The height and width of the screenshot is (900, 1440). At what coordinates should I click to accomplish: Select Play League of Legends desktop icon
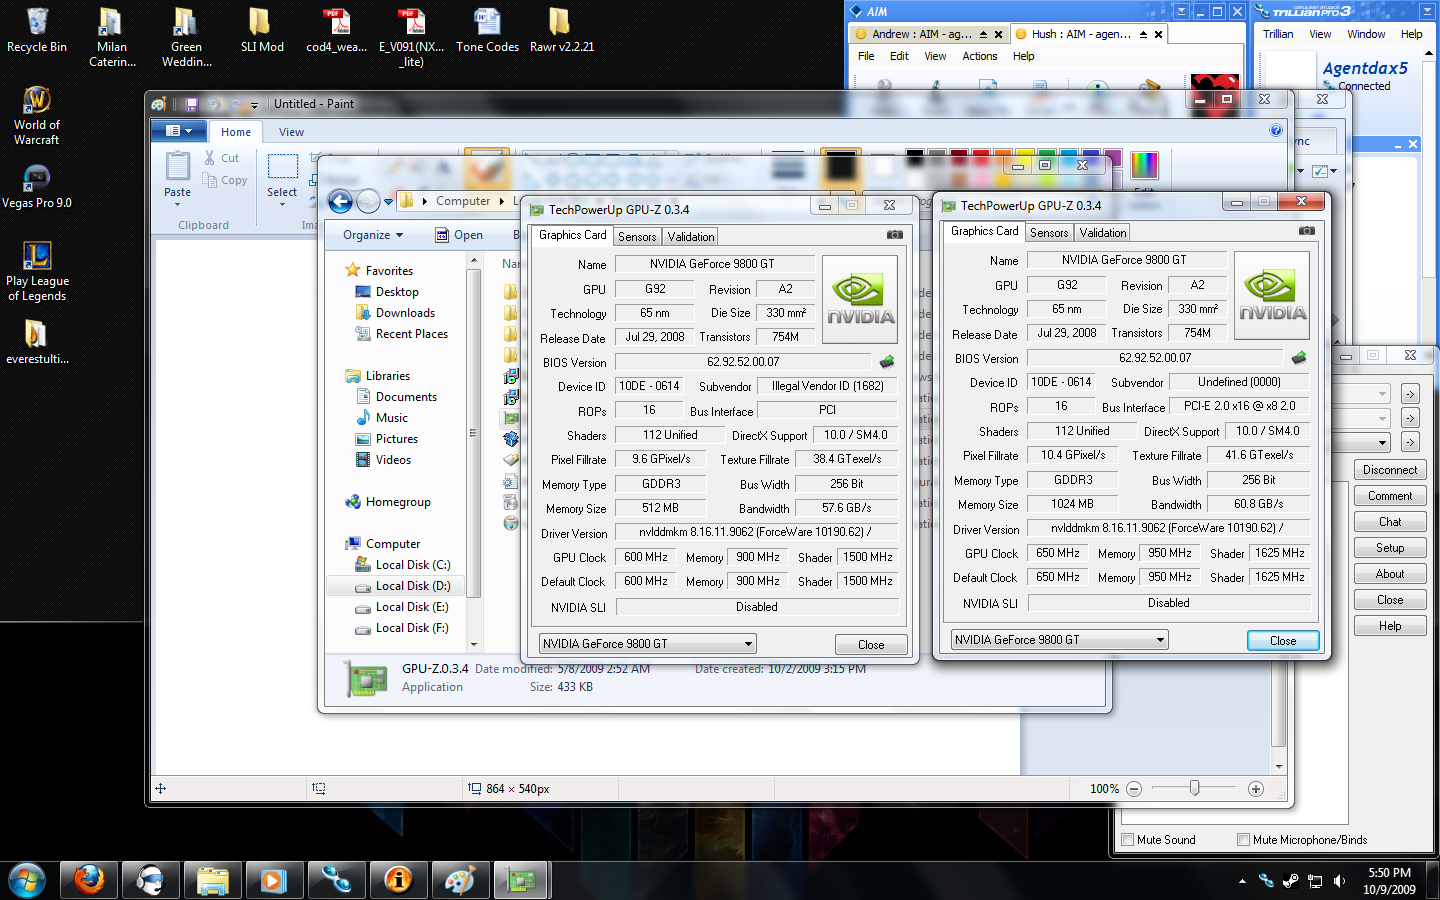(37, 271)
